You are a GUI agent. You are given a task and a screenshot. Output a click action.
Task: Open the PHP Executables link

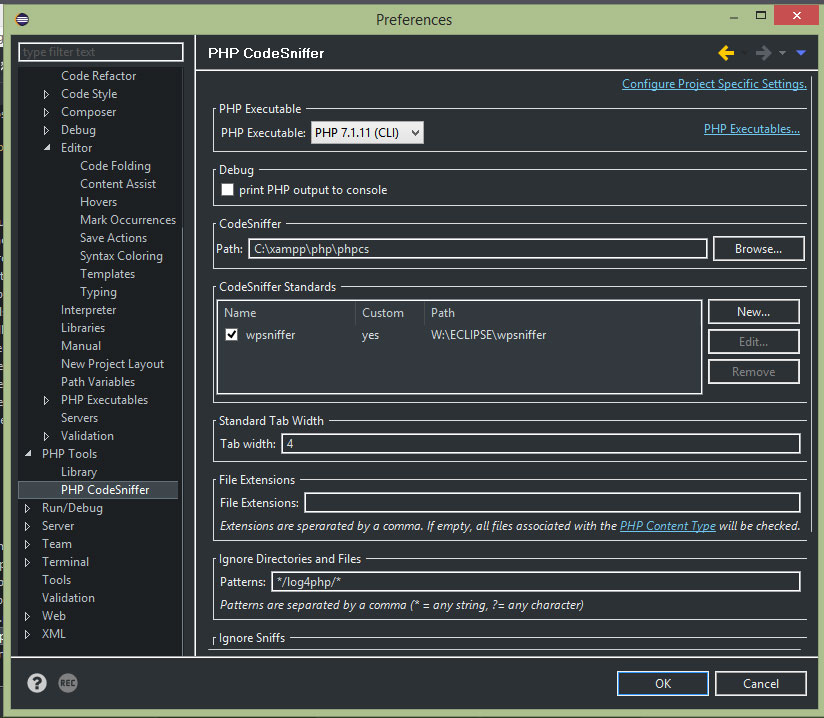[x=751, y=129]
